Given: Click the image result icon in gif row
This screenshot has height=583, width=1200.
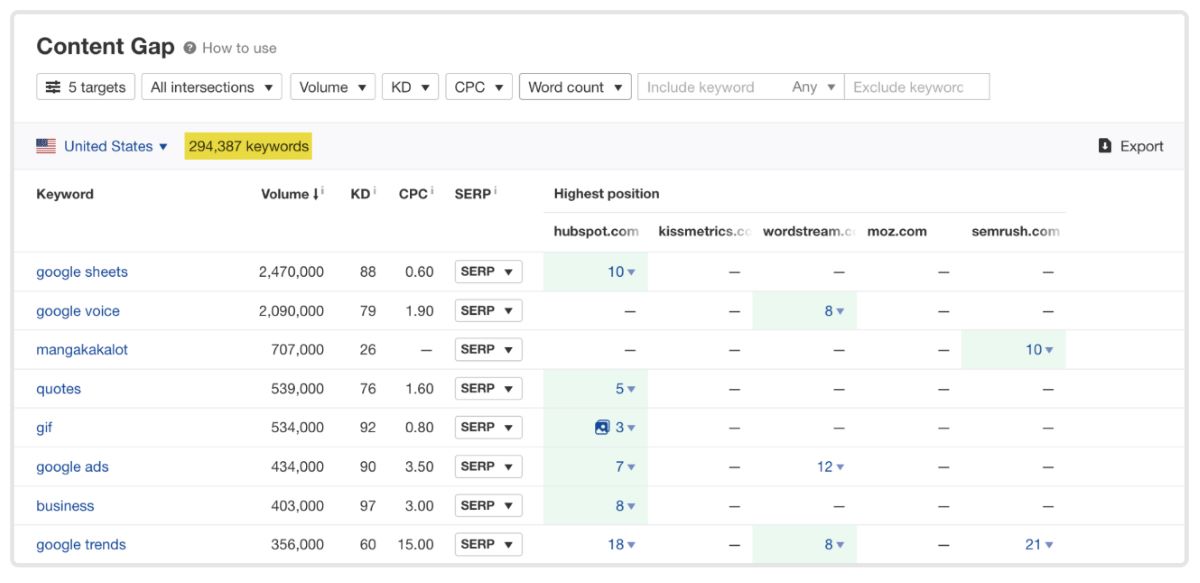Looking at the screenshot, I should pos(602,428).
